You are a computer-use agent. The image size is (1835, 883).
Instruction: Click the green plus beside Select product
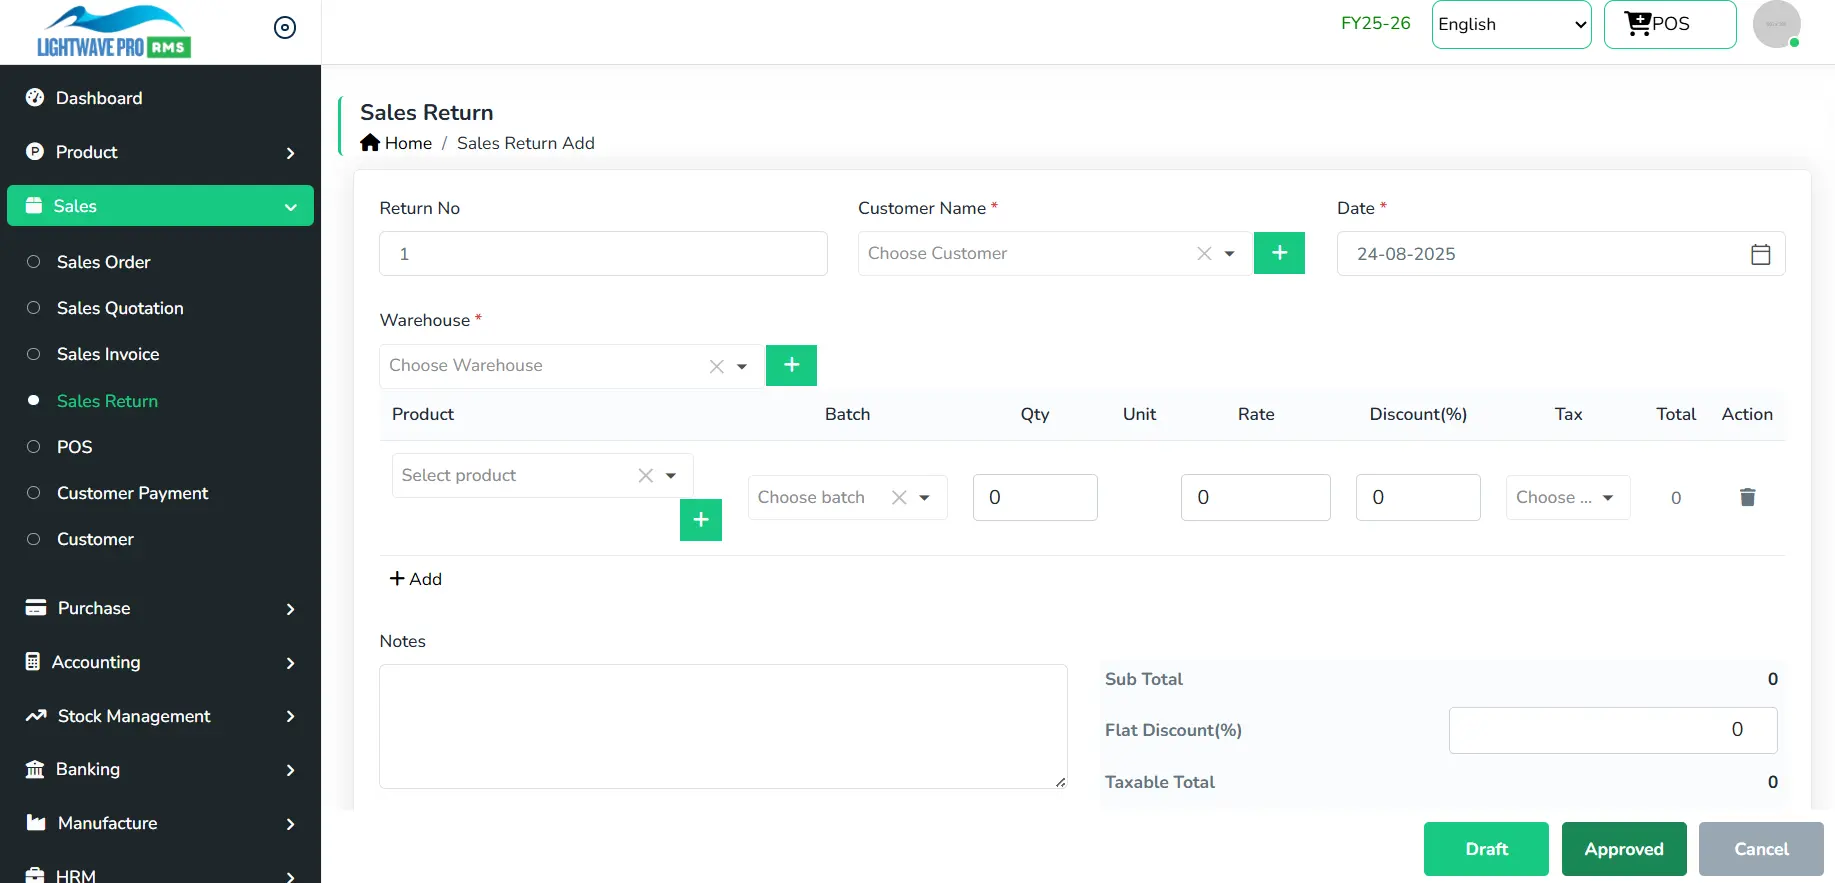pyautogui.click(x=701, y=520)
